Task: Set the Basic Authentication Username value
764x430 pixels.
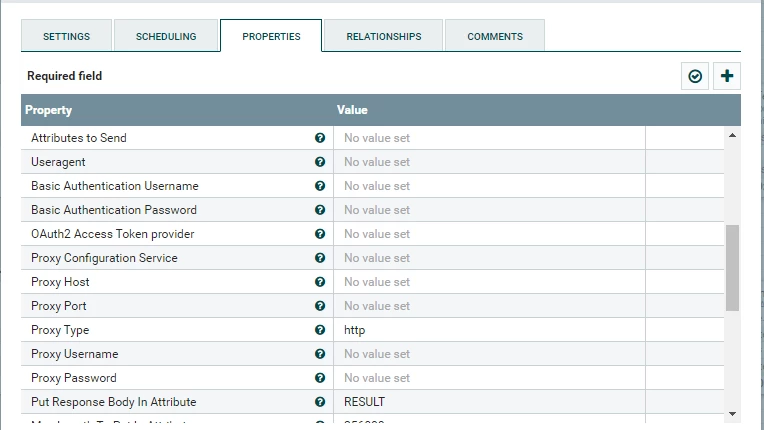Action: (489, 186)
